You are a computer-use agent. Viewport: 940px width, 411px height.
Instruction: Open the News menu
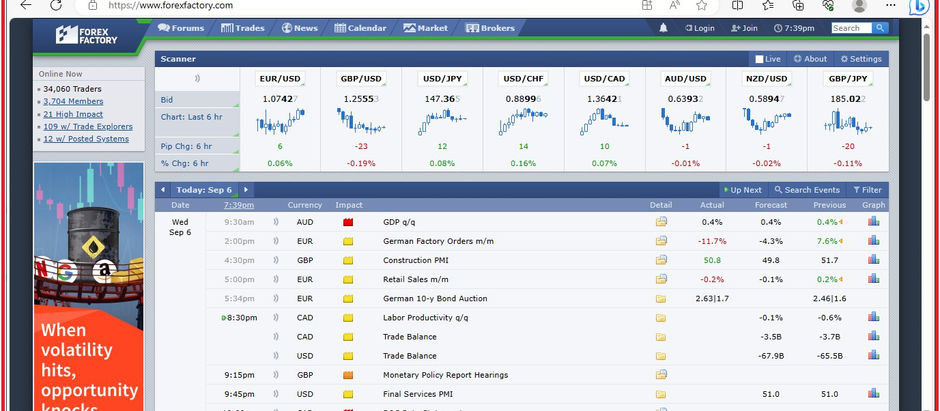[x=300, y=28]
